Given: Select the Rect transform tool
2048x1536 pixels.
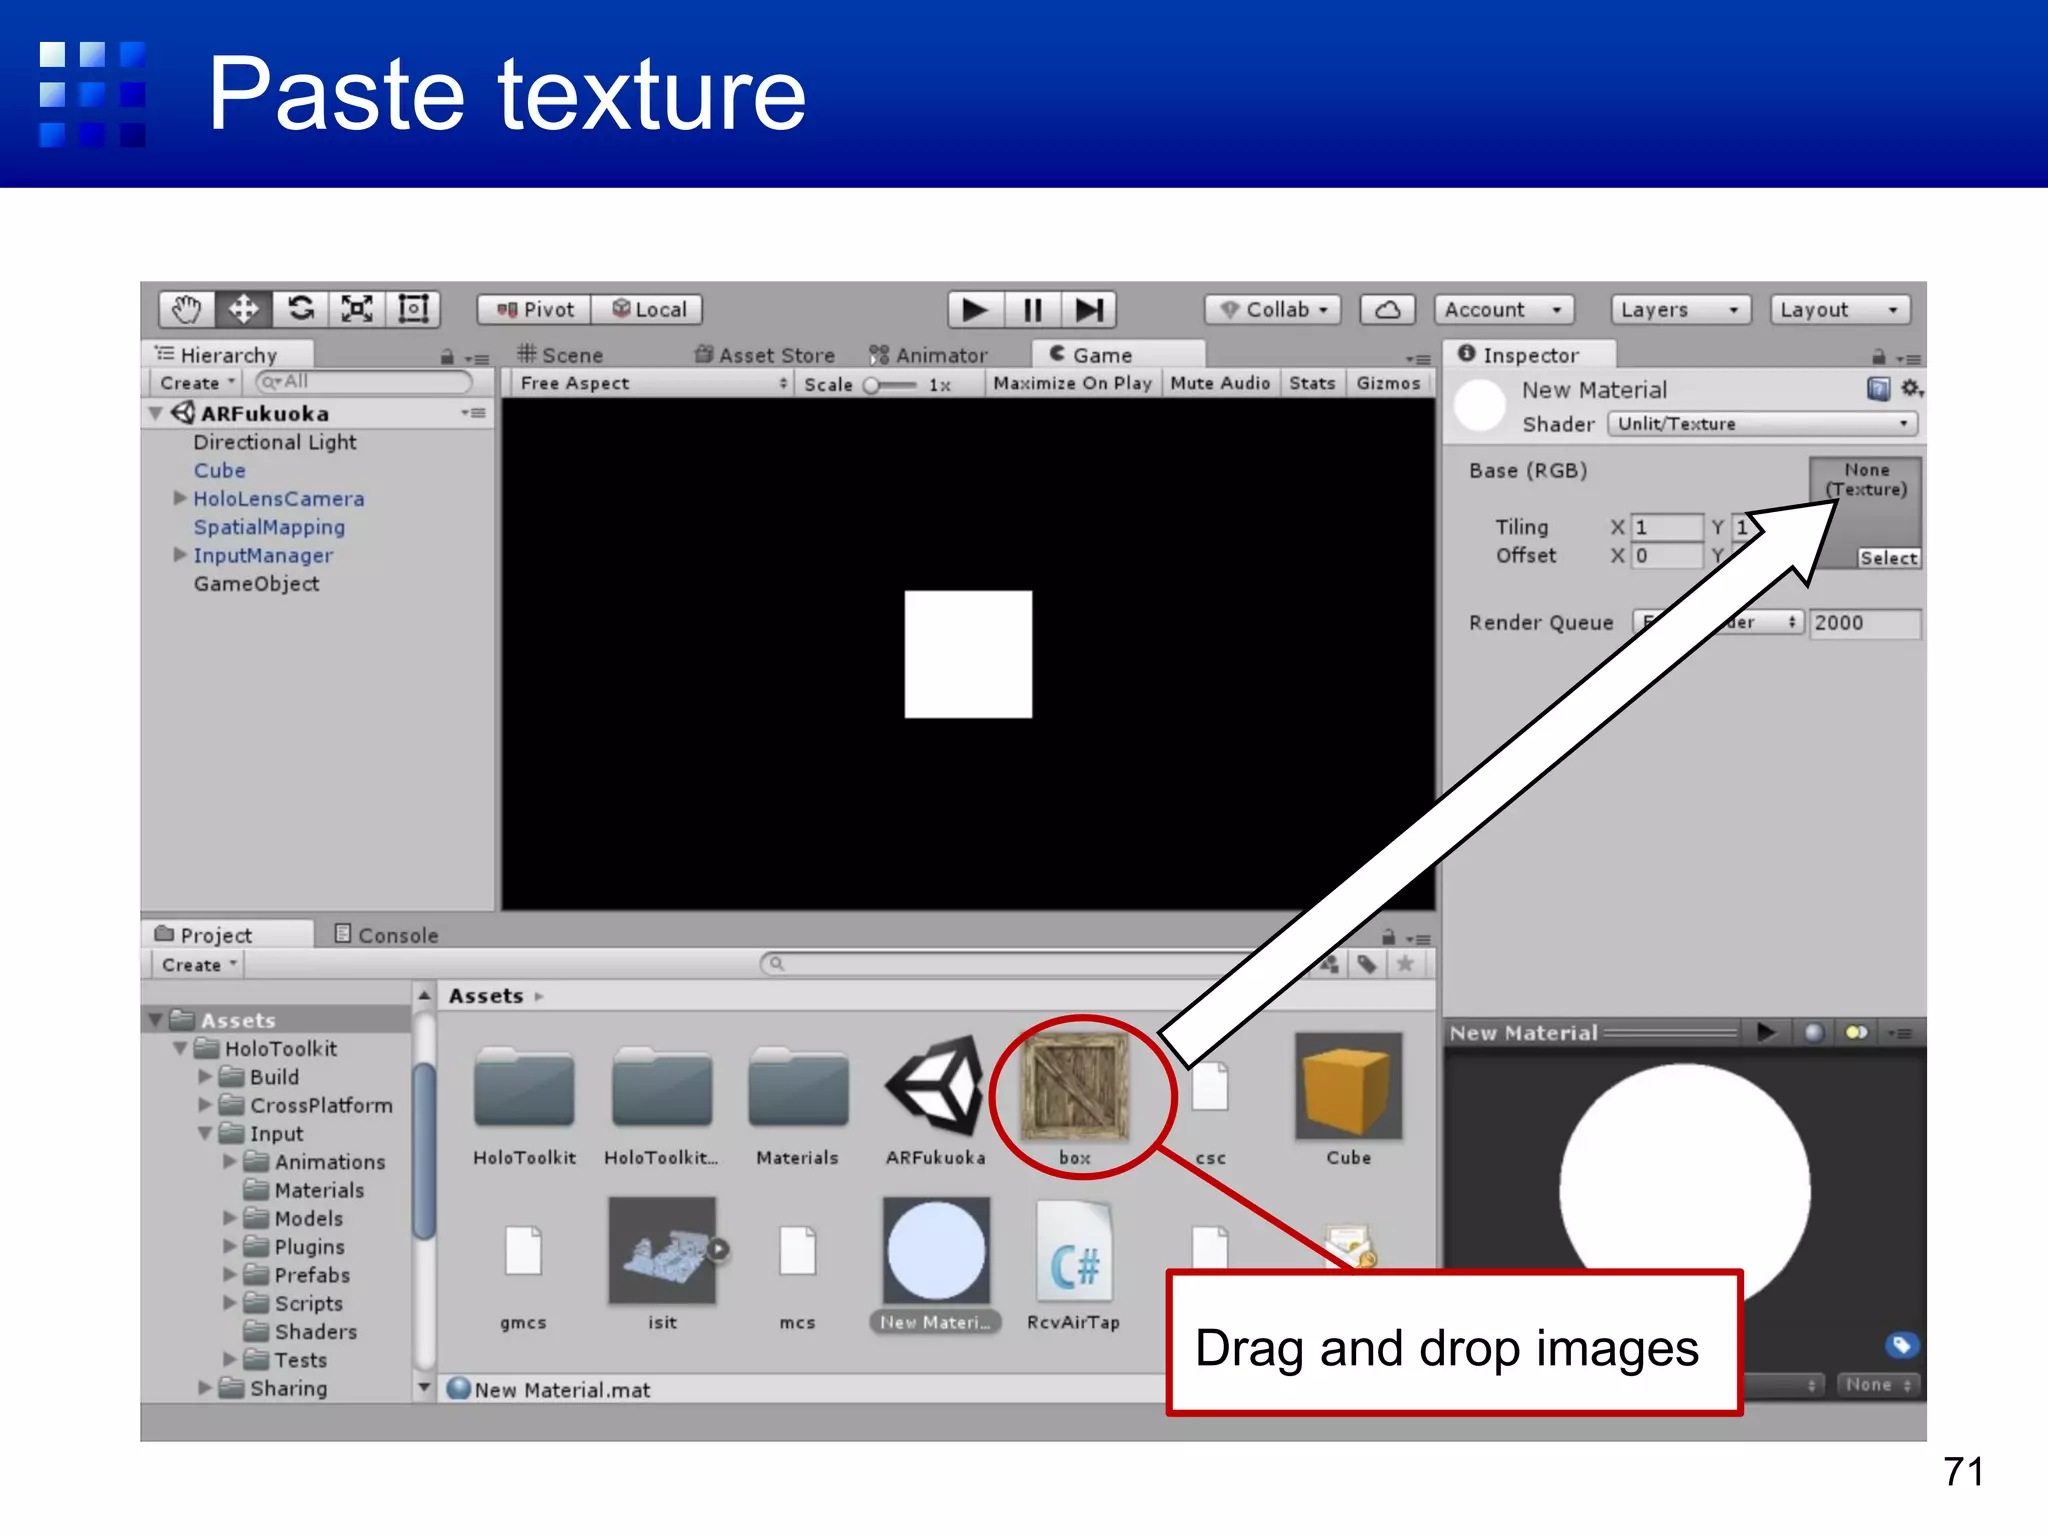Looking at the screenshot, I should [413, 309].
